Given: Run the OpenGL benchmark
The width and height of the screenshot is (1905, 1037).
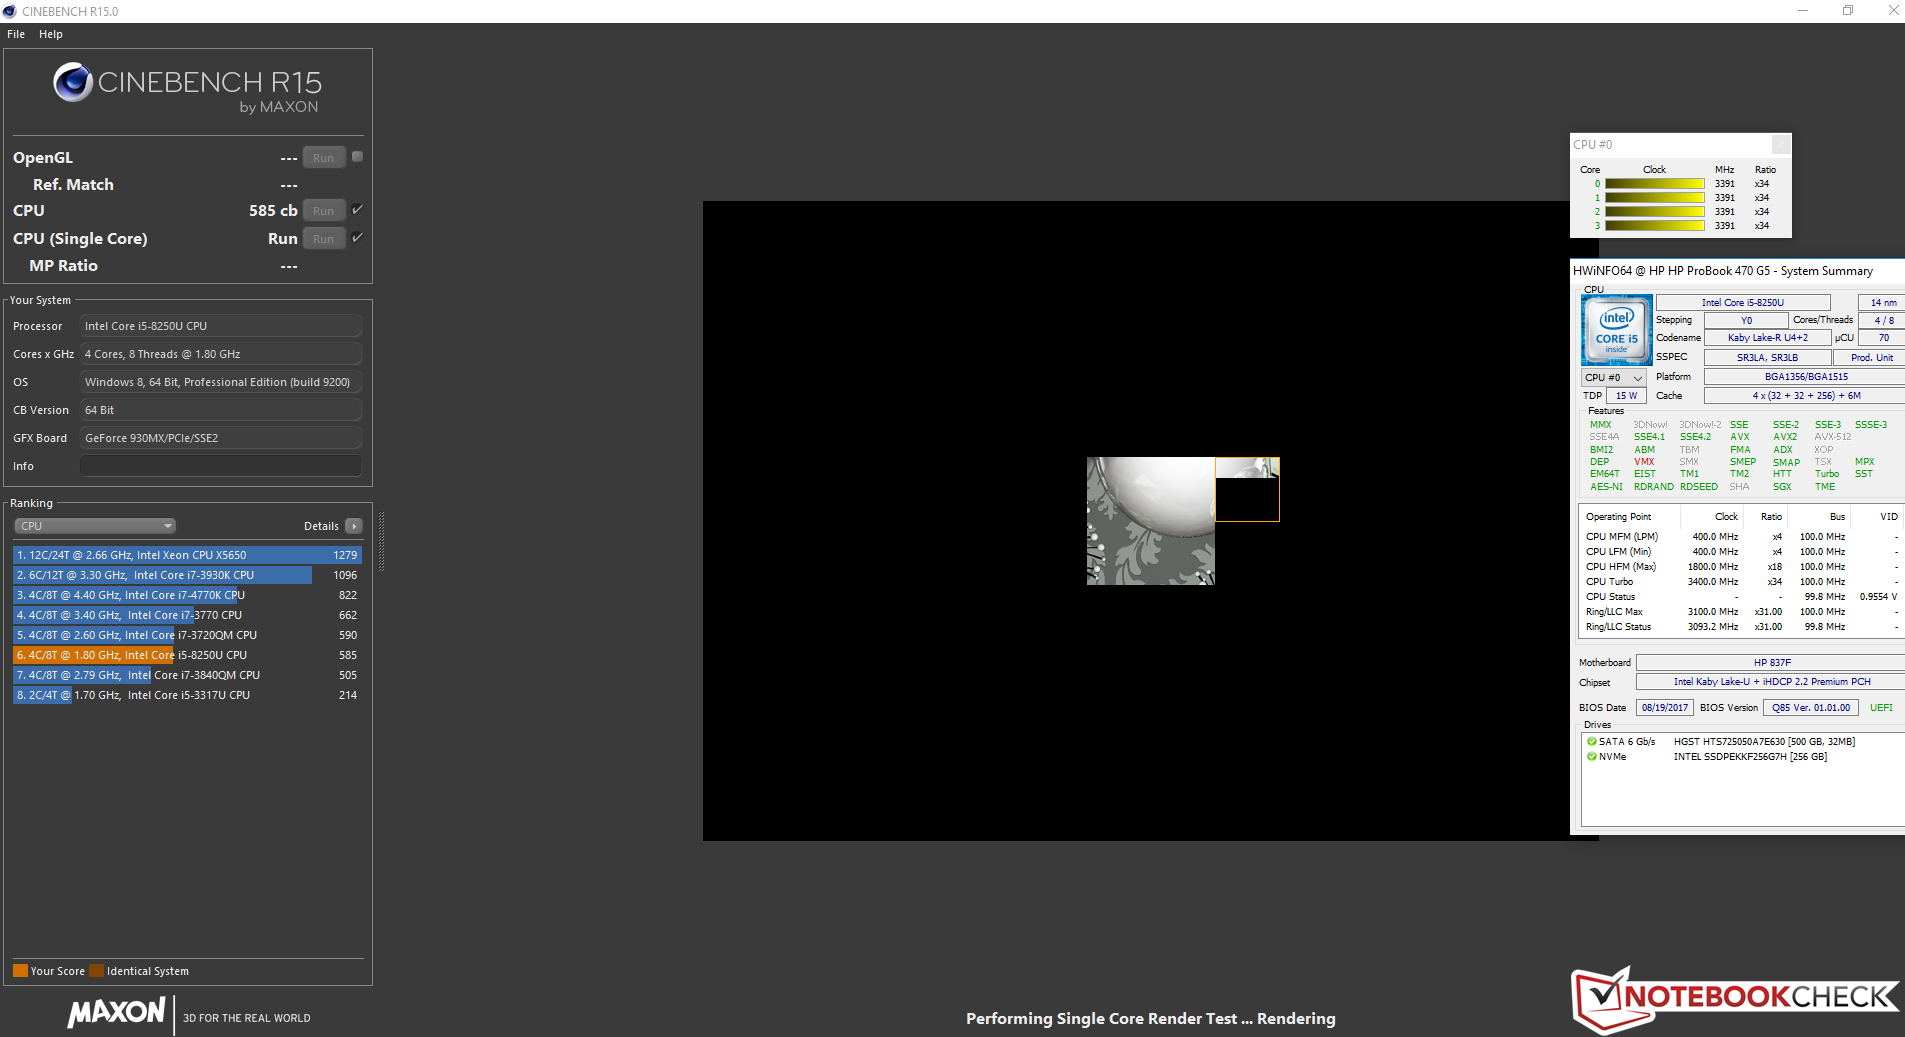Looking at the screenshot, I should click(324, 158).
